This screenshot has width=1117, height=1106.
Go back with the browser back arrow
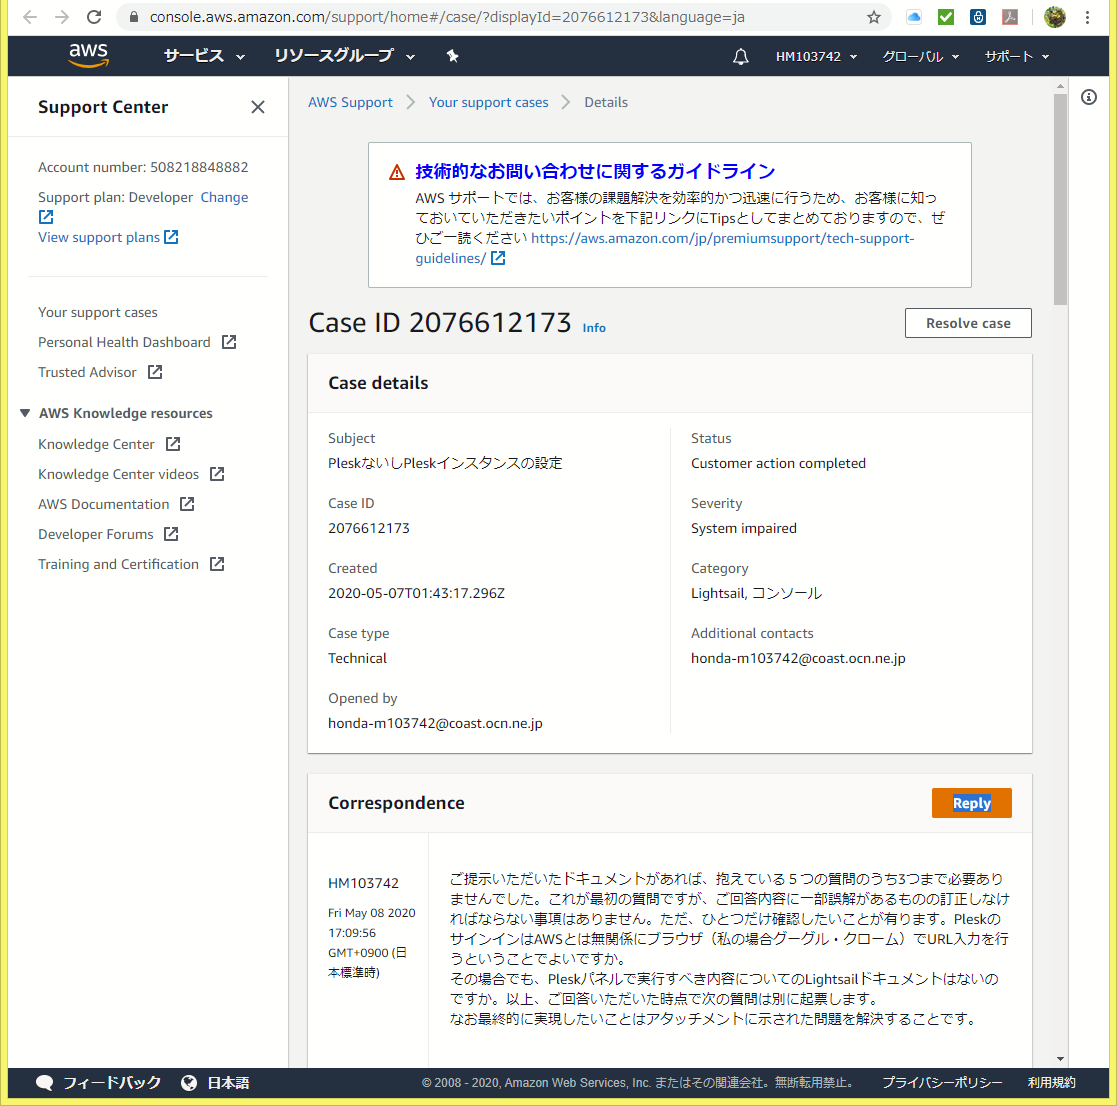29,17
